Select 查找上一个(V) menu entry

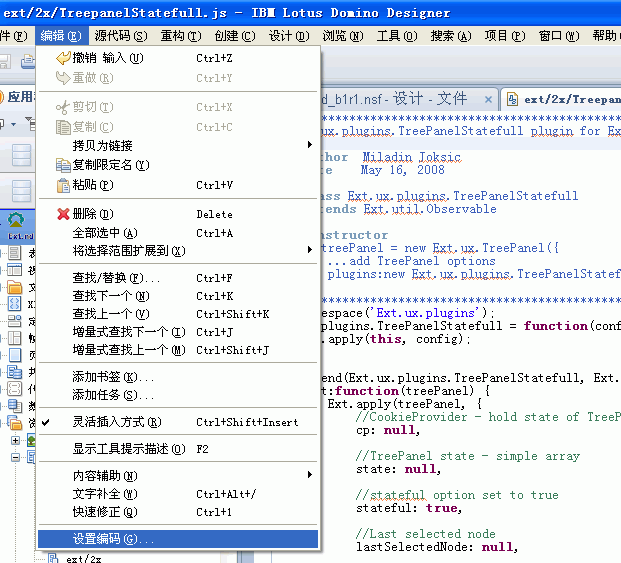coord(178,314)
